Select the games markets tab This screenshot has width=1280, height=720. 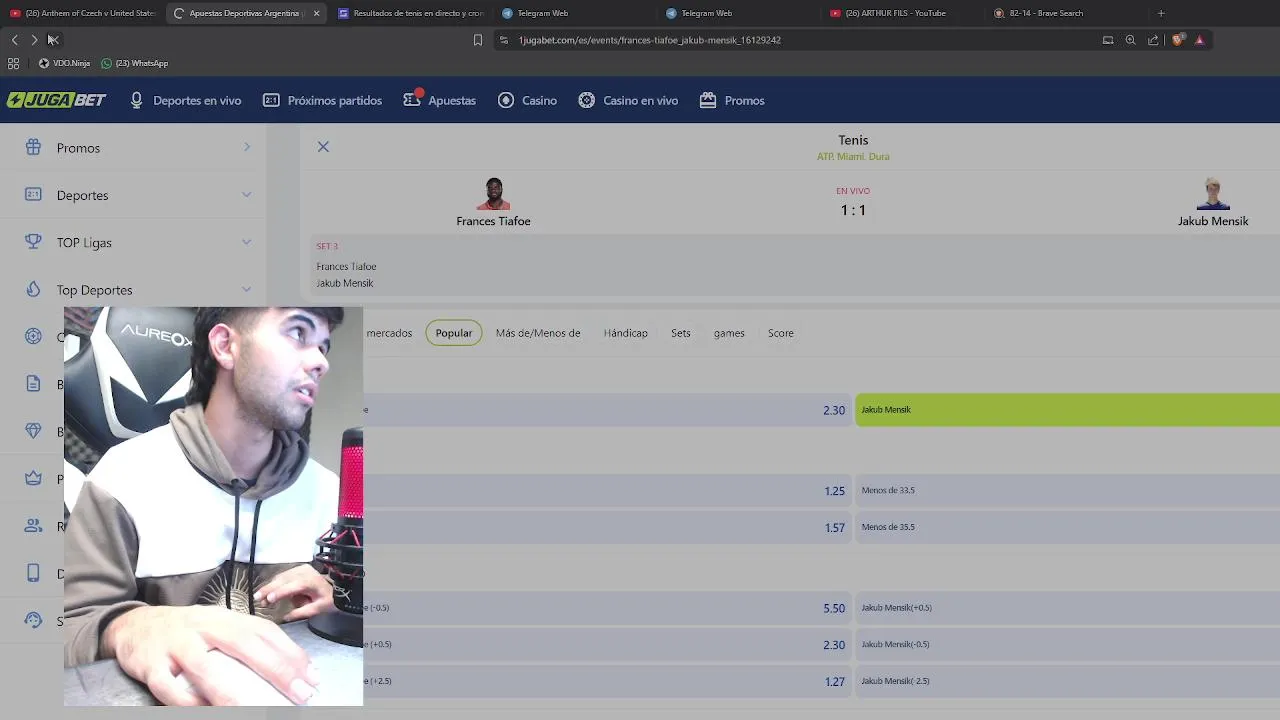click(729, 333)
